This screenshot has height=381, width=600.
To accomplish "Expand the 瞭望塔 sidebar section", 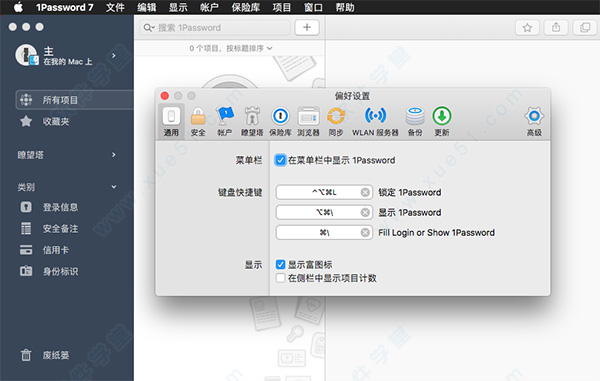I will click(114, 155).
